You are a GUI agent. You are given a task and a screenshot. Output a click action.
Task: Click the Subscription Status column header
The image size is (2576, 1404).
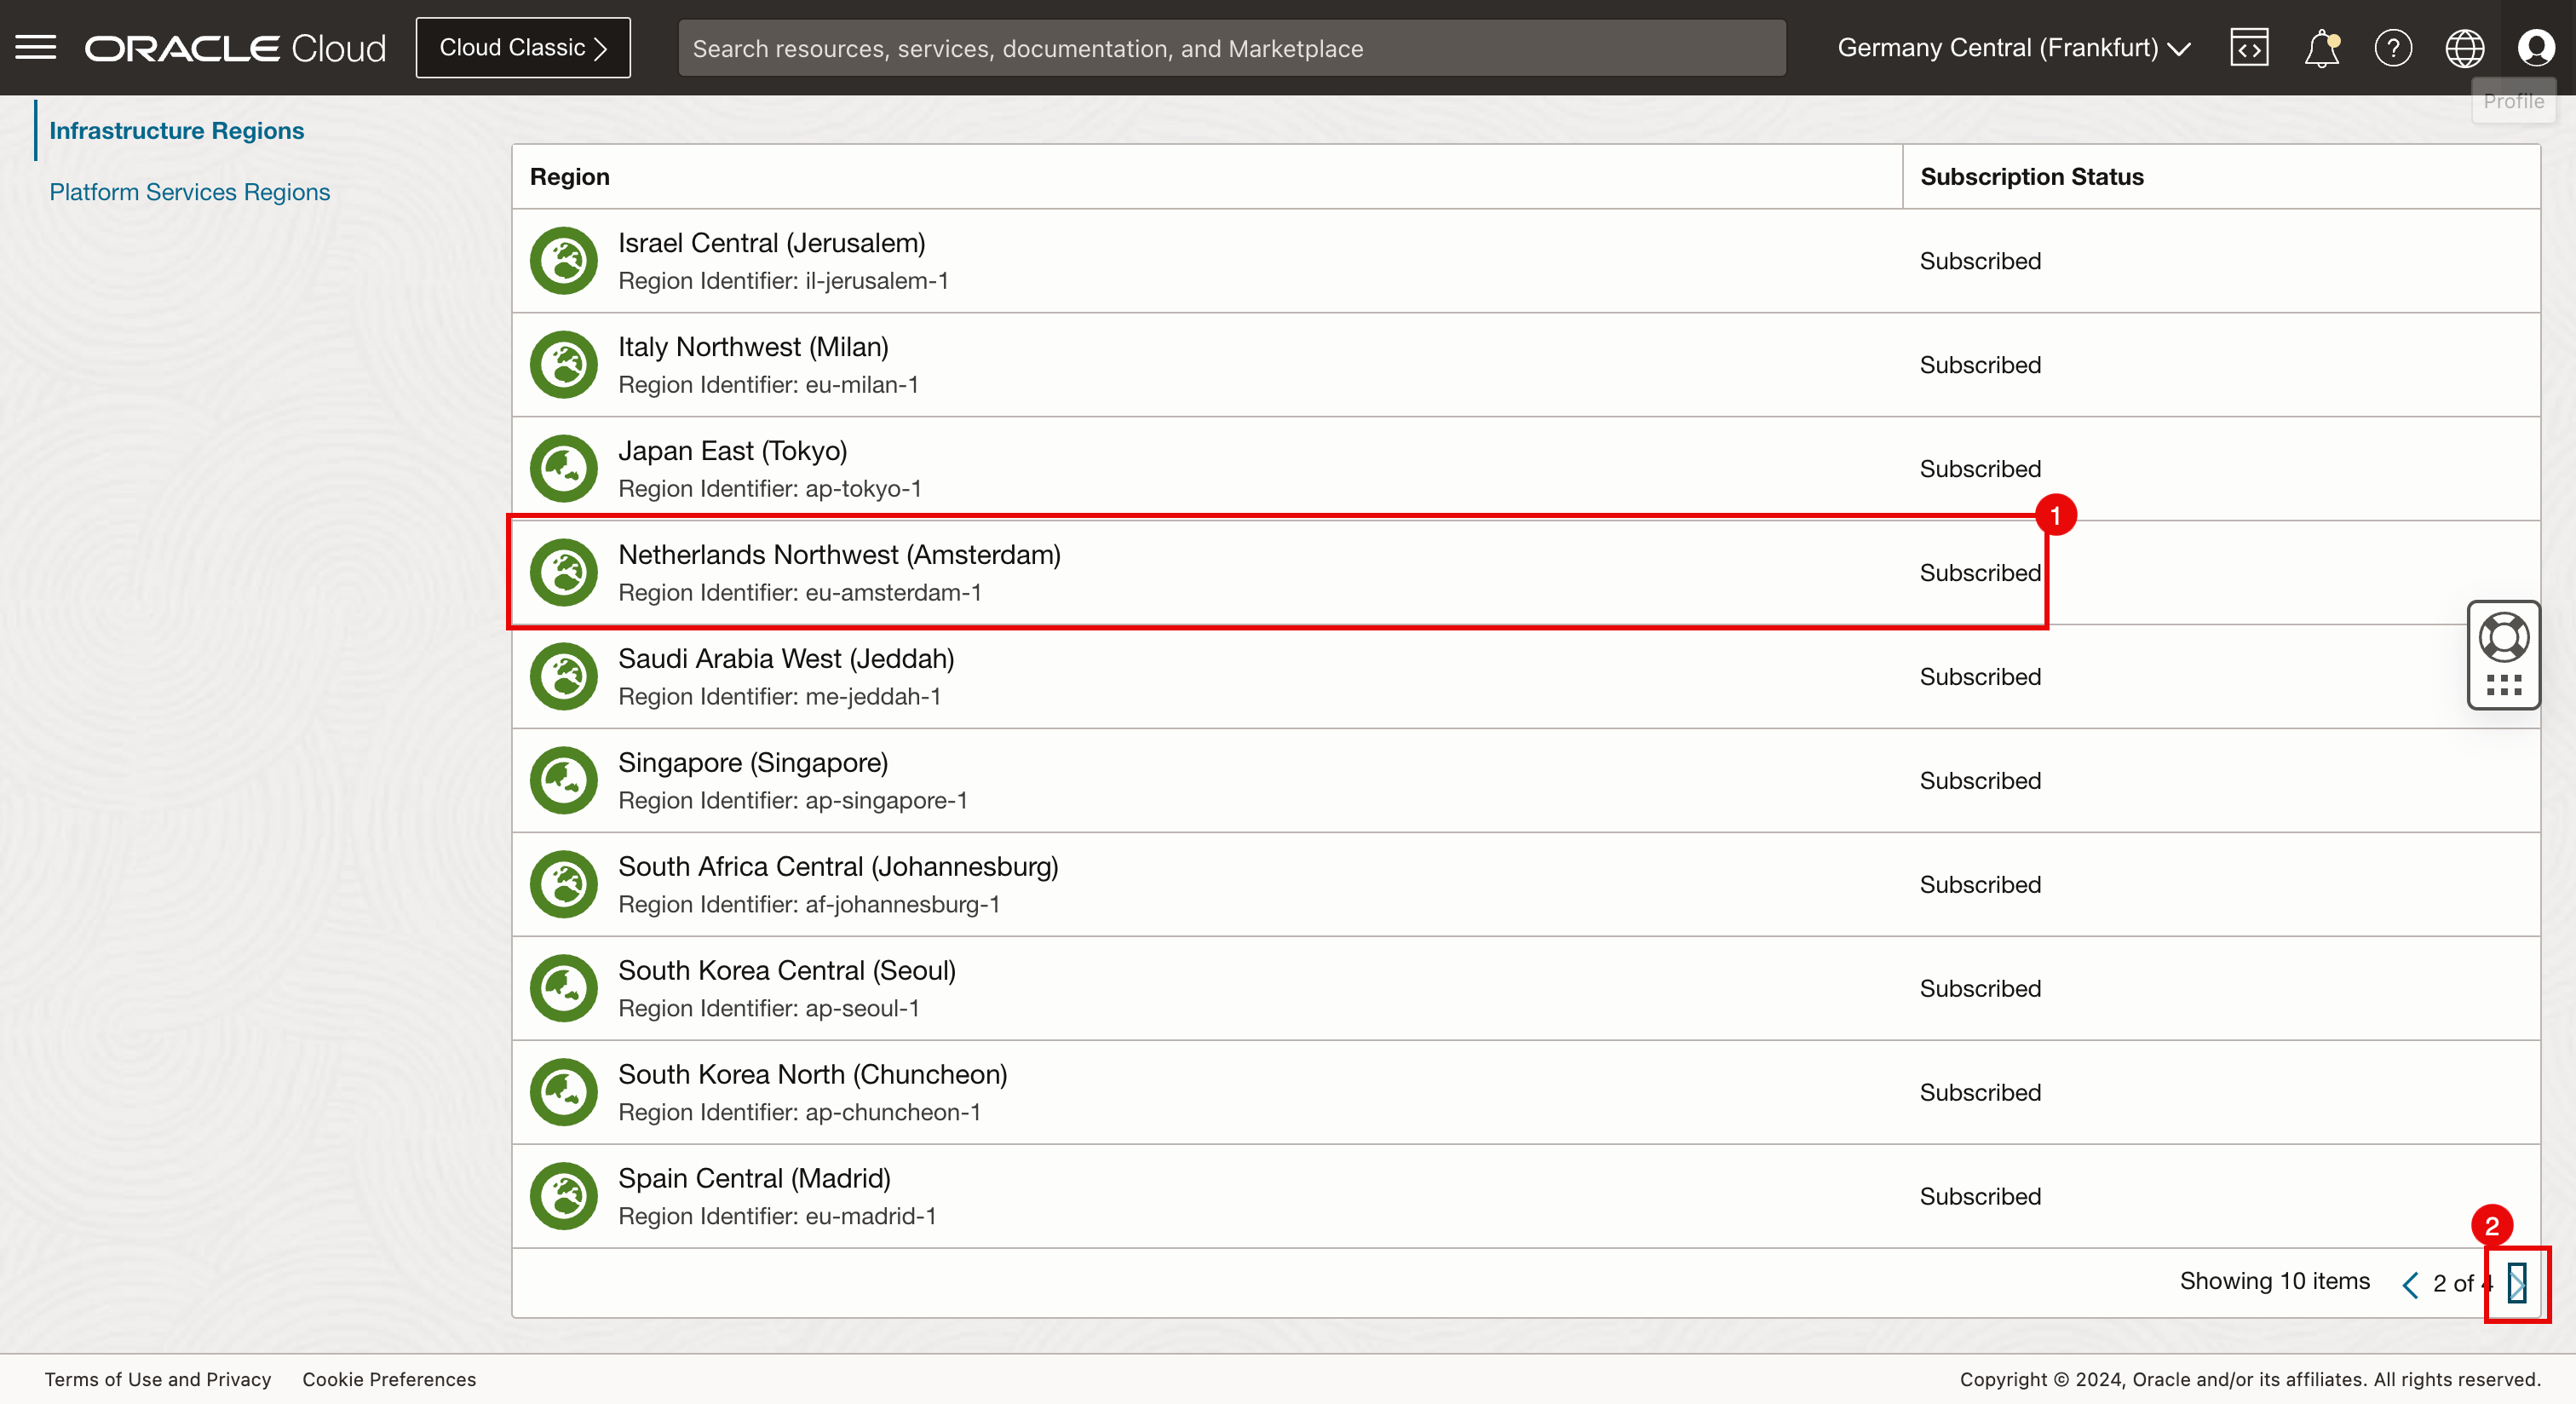point(2031,177)
